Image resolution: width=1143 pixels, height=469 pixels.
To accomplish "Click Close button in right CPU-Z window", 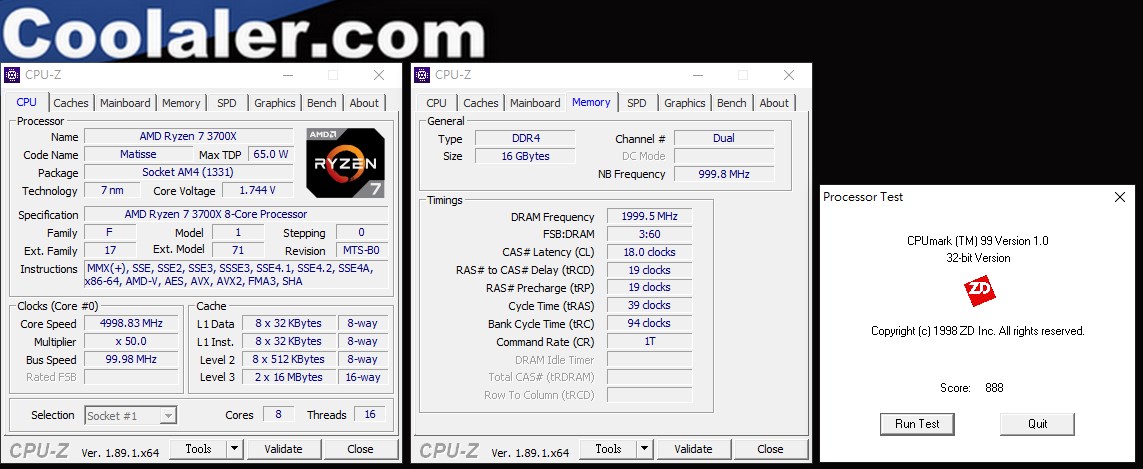I will 770,449.
